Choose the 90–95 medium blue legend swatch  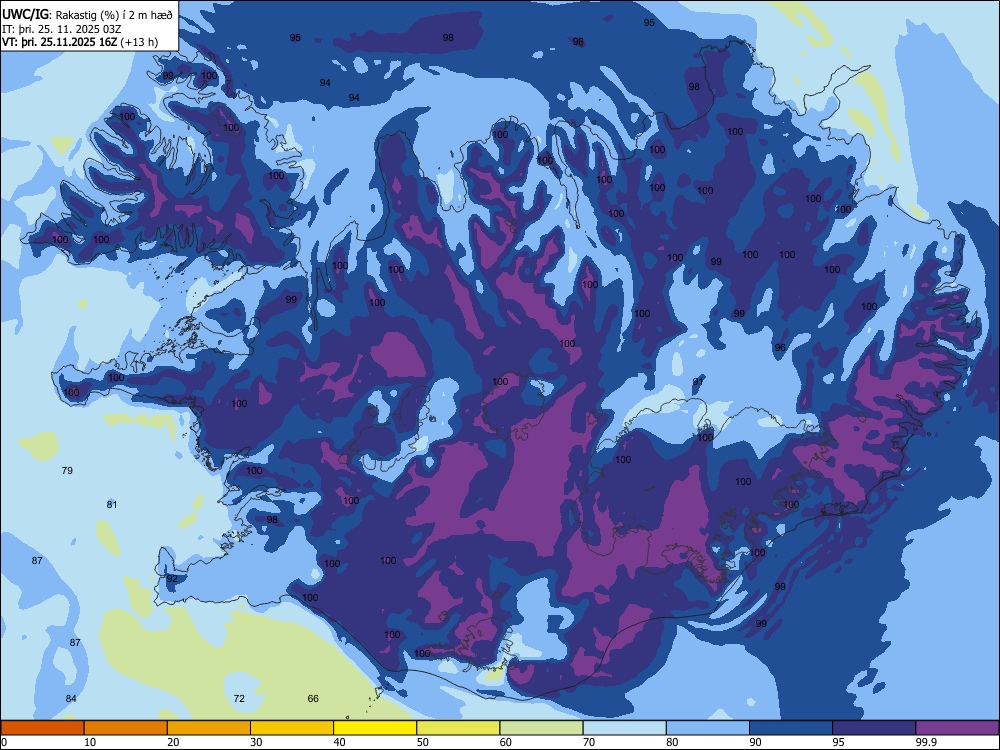coord(791,728)
